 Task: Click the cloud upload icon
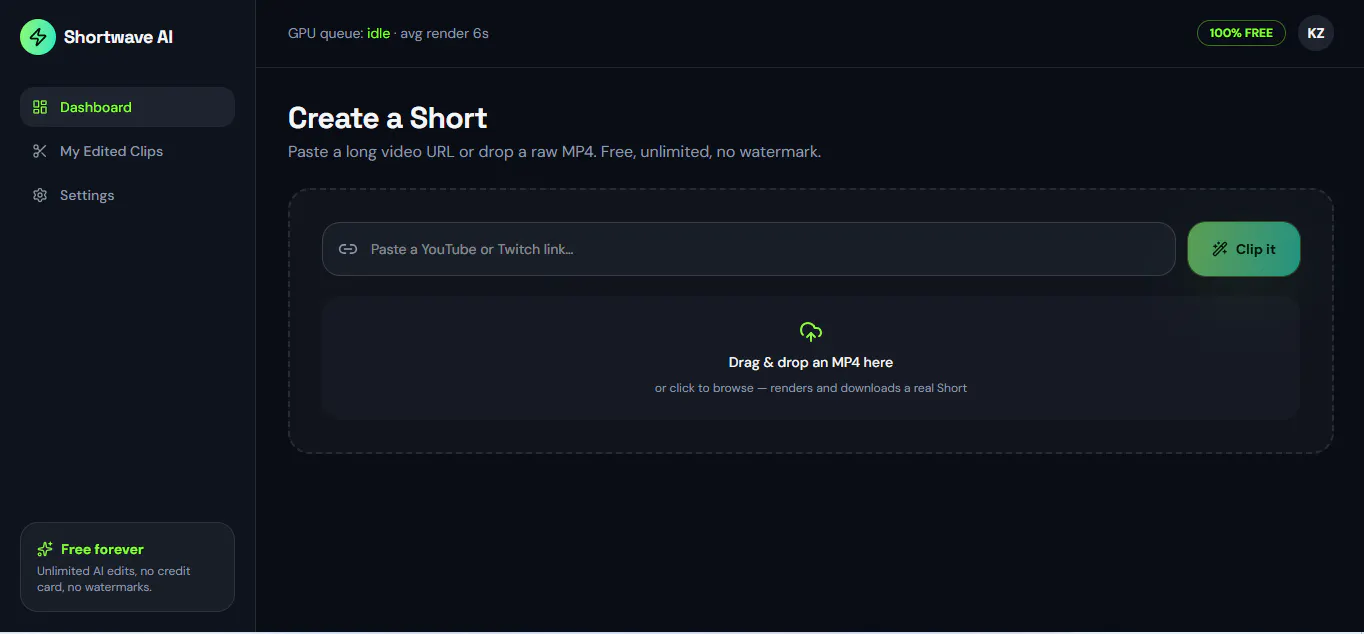coord(811,332)
